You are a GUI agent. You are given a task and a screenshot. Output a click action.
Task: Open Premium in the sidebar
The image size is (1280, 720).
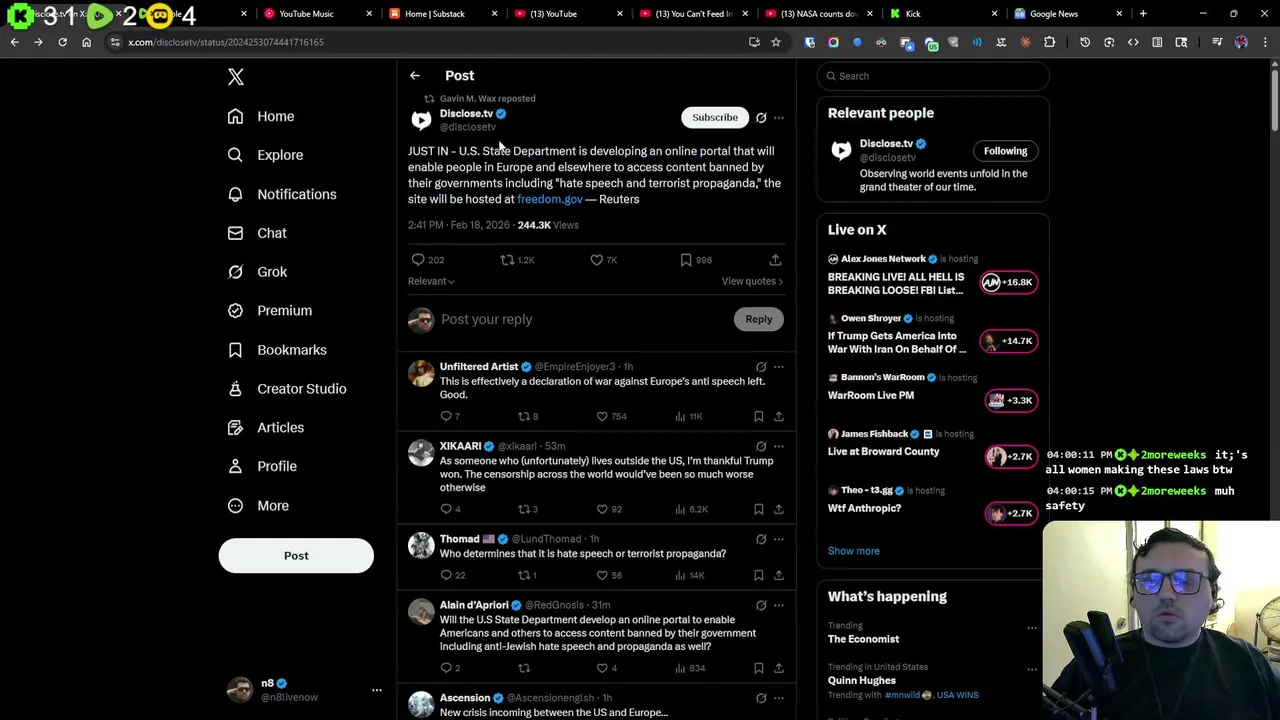click(270, 310)
